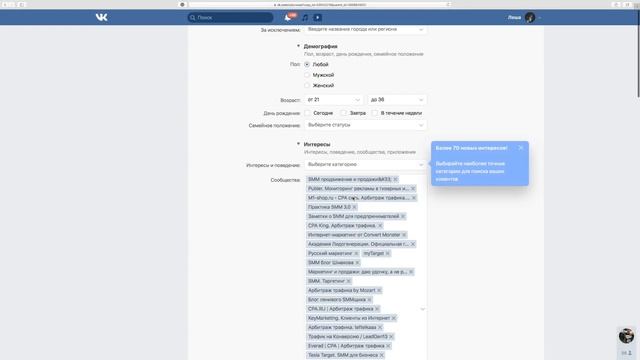Remove the 'Арбитраж трафика. leftwkaaa' tag

click(380, 327)
